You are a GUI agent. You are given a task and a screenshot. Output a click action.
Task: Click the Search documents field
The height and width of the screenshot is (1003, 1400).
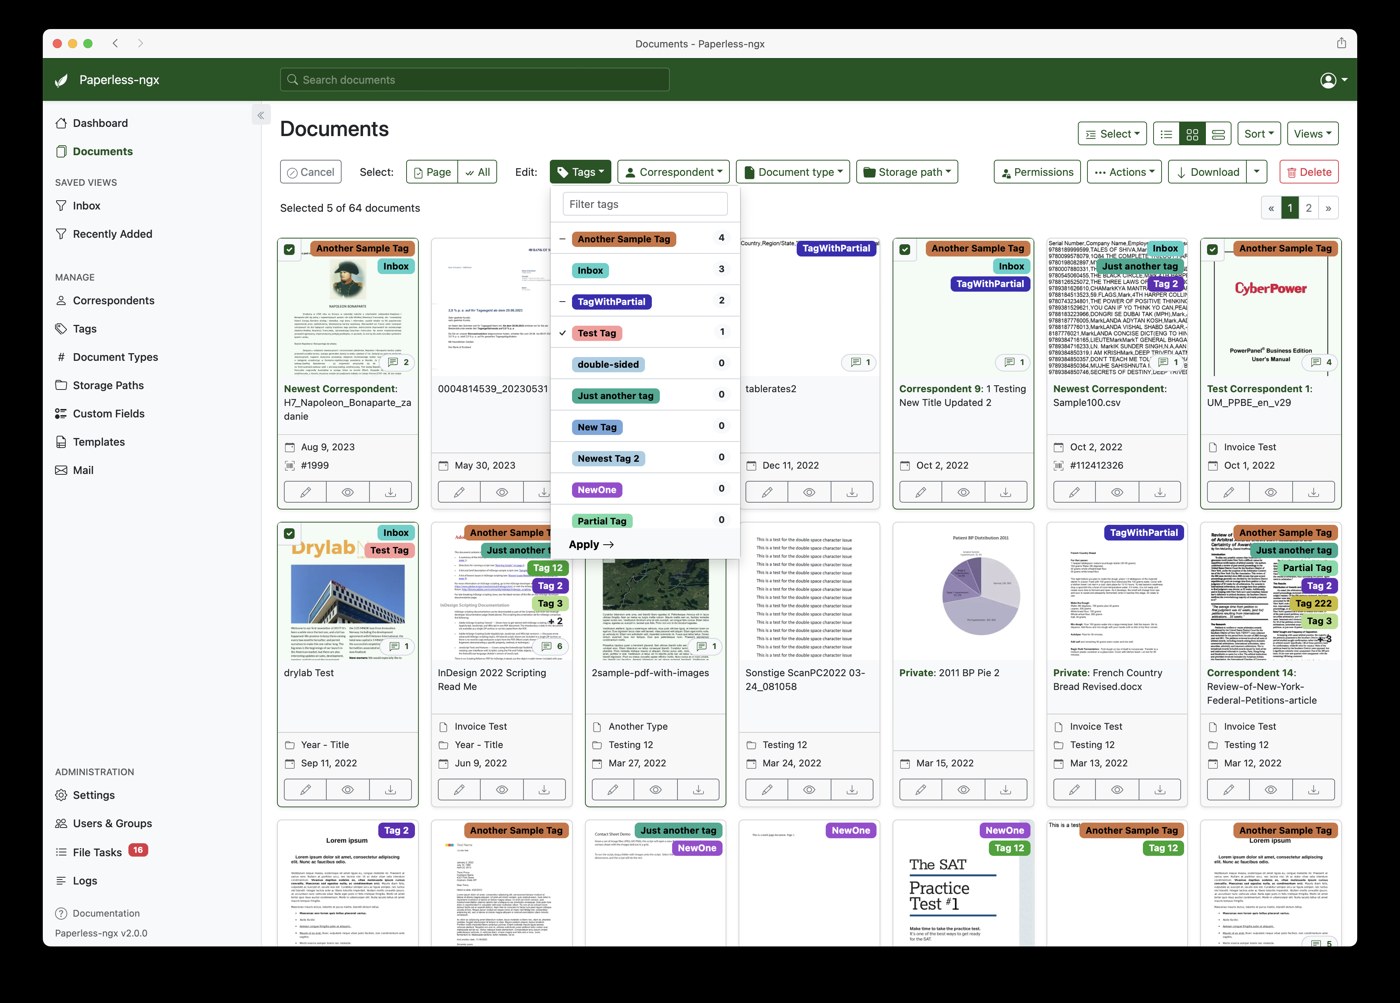tap(475, 80)
